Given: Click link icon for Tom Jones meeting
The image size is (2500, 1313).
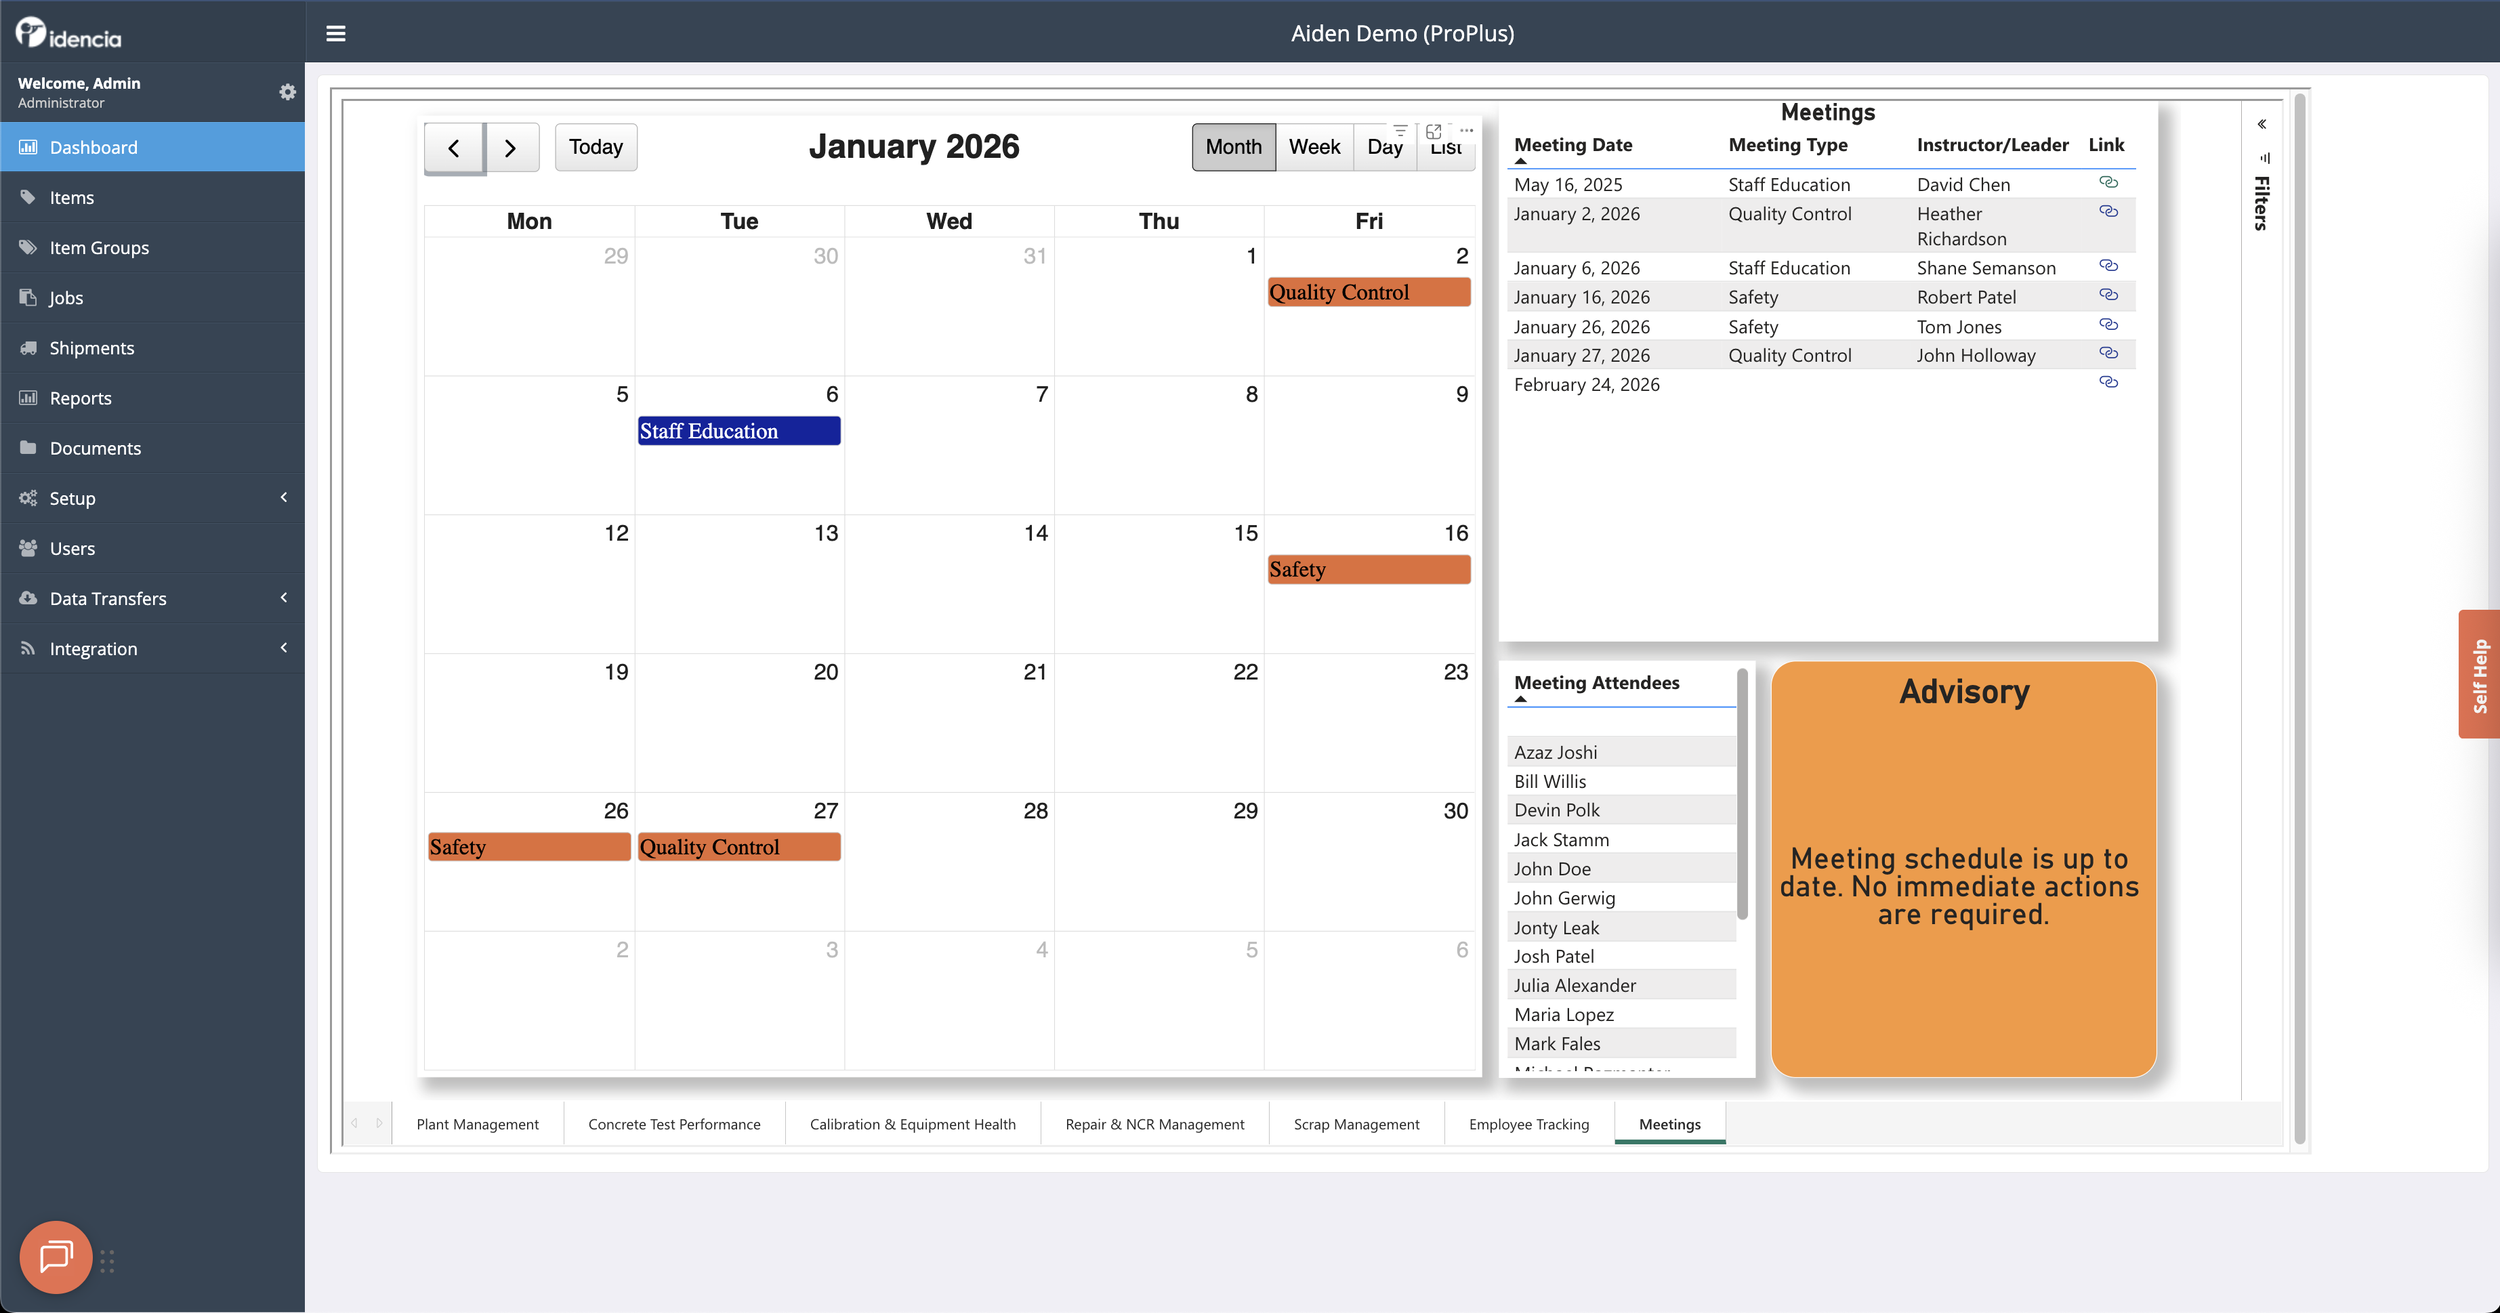Looking at the screenshot, I should click(2108, 325).
